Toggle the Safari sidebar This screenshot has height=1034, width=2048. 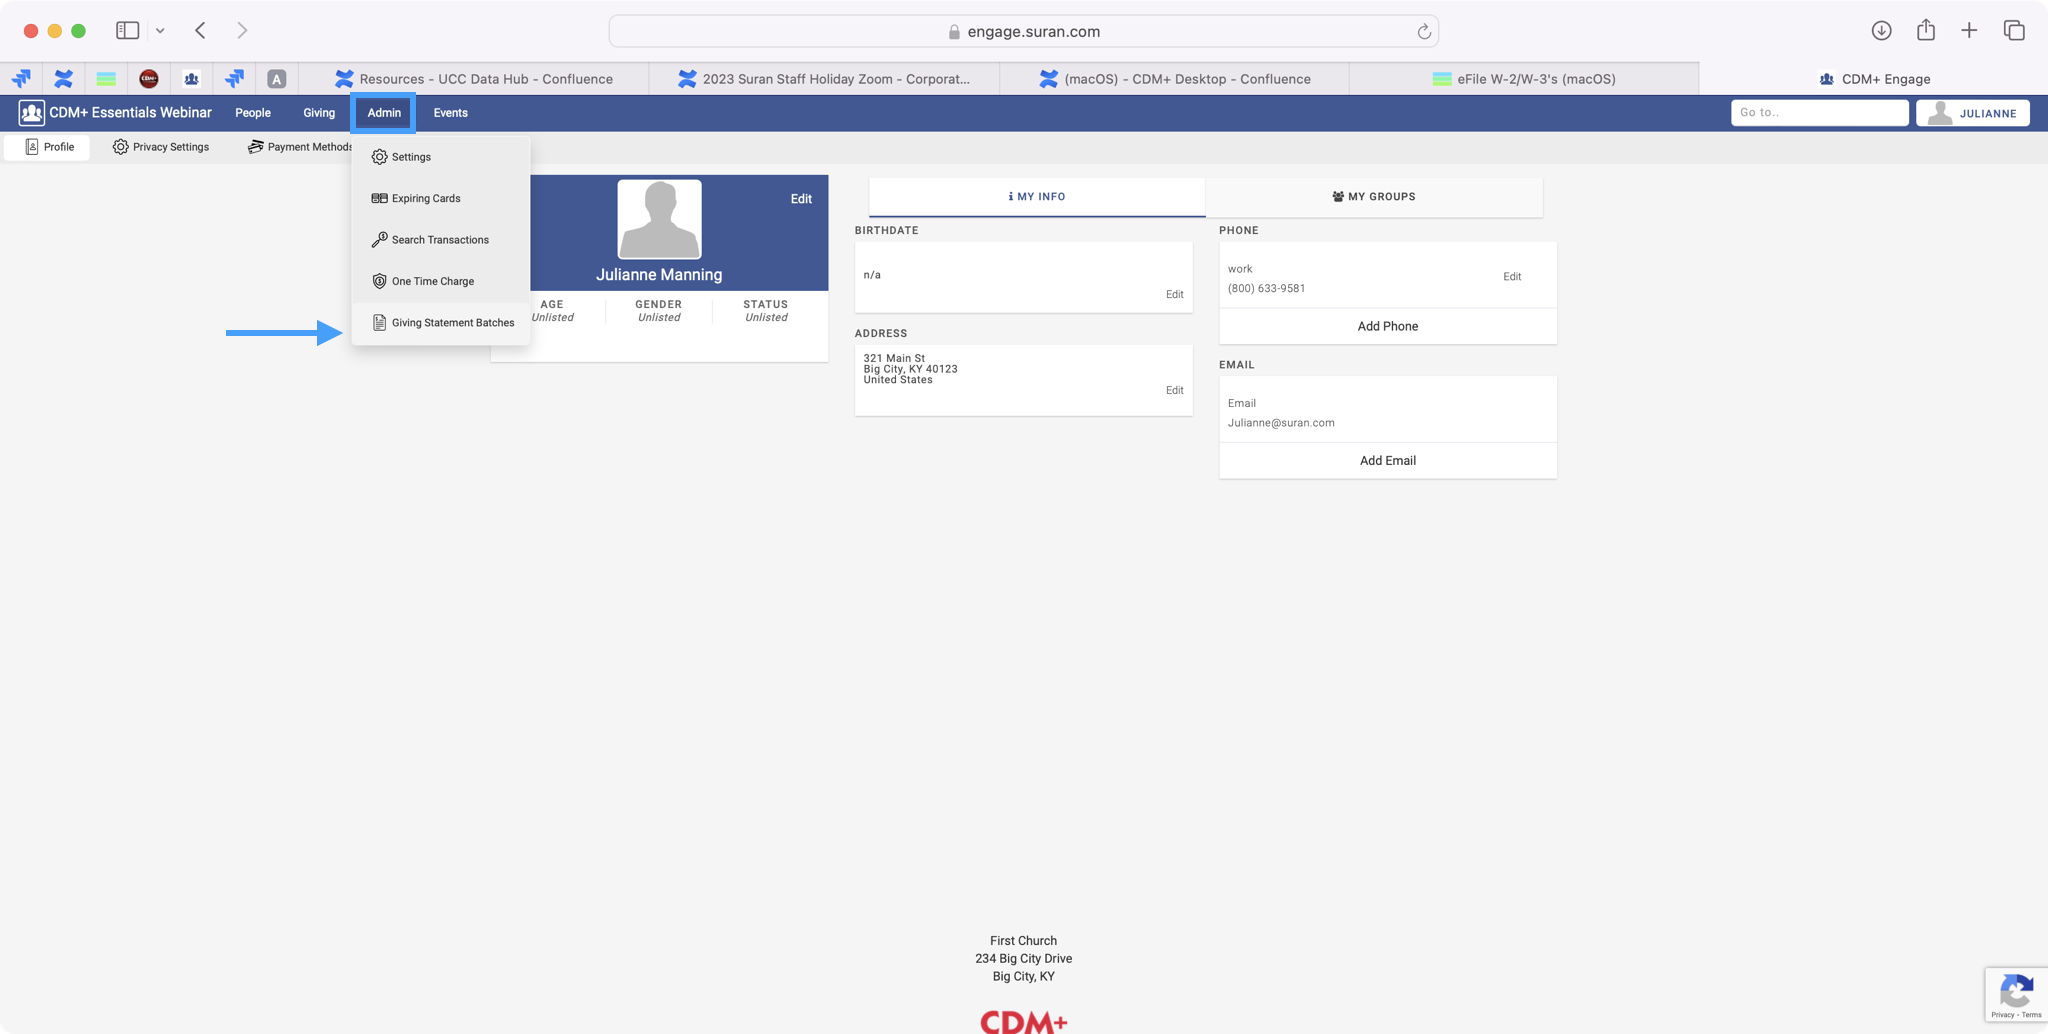tap(127, 31)
